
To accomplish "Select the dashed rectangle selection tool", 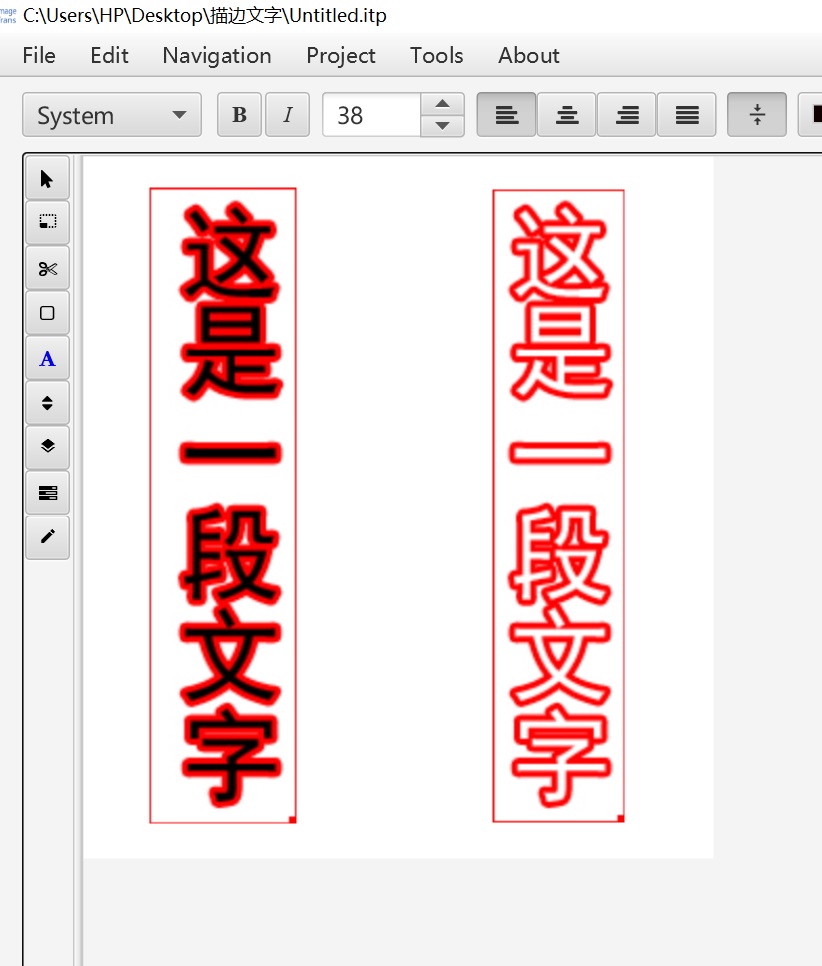I will pos(47,223).
